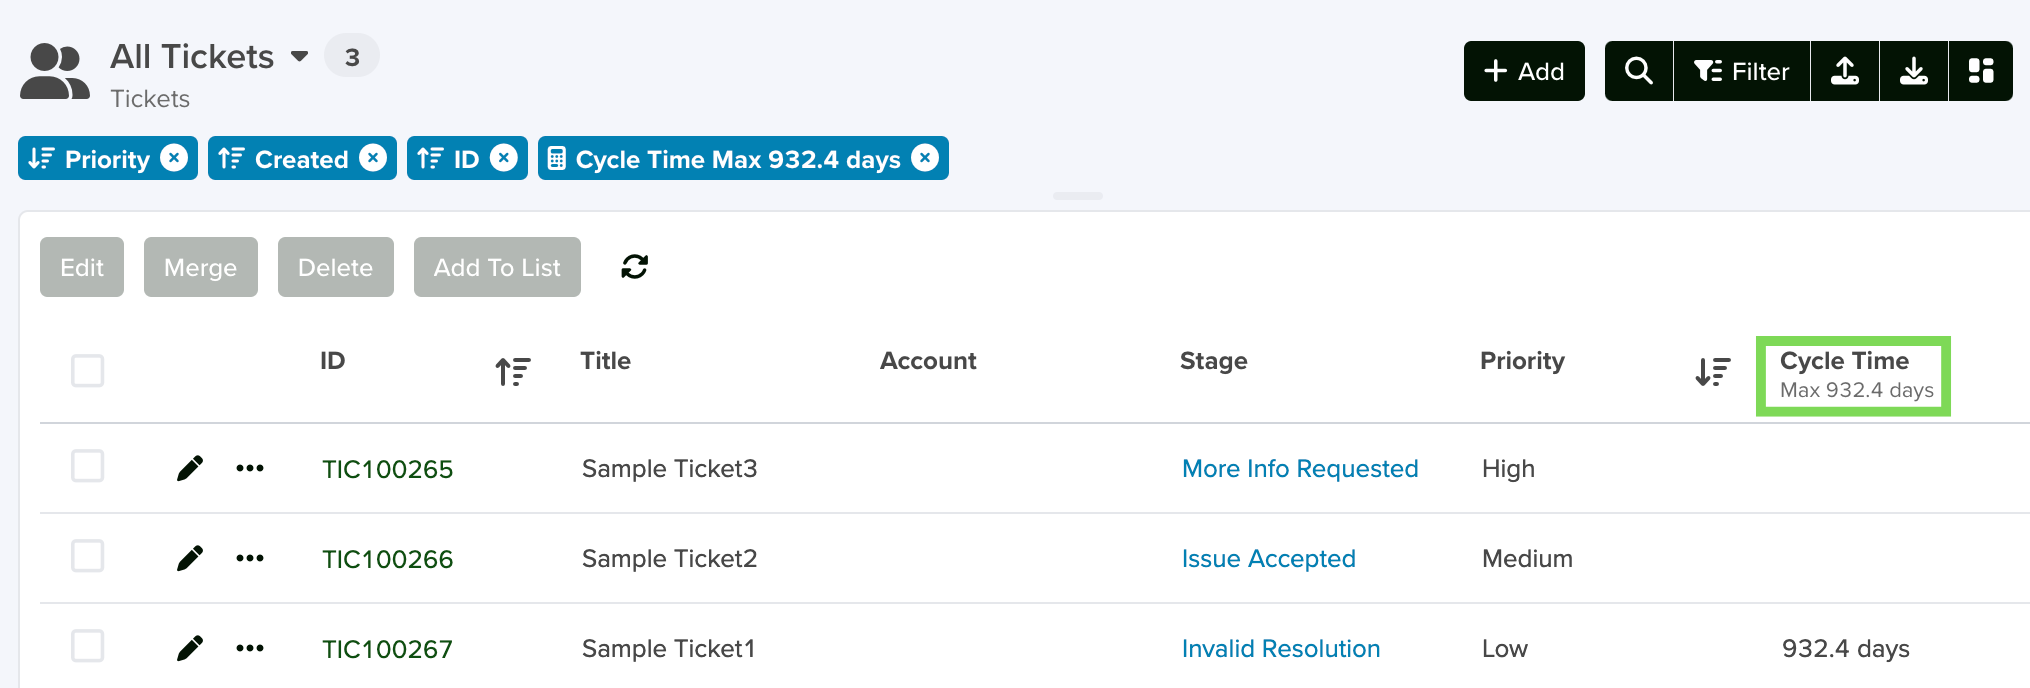Viewport: 2030px width, 688px height.
Task: Expand the All Tickets view dropdown
Action: (x=299, y=56)
